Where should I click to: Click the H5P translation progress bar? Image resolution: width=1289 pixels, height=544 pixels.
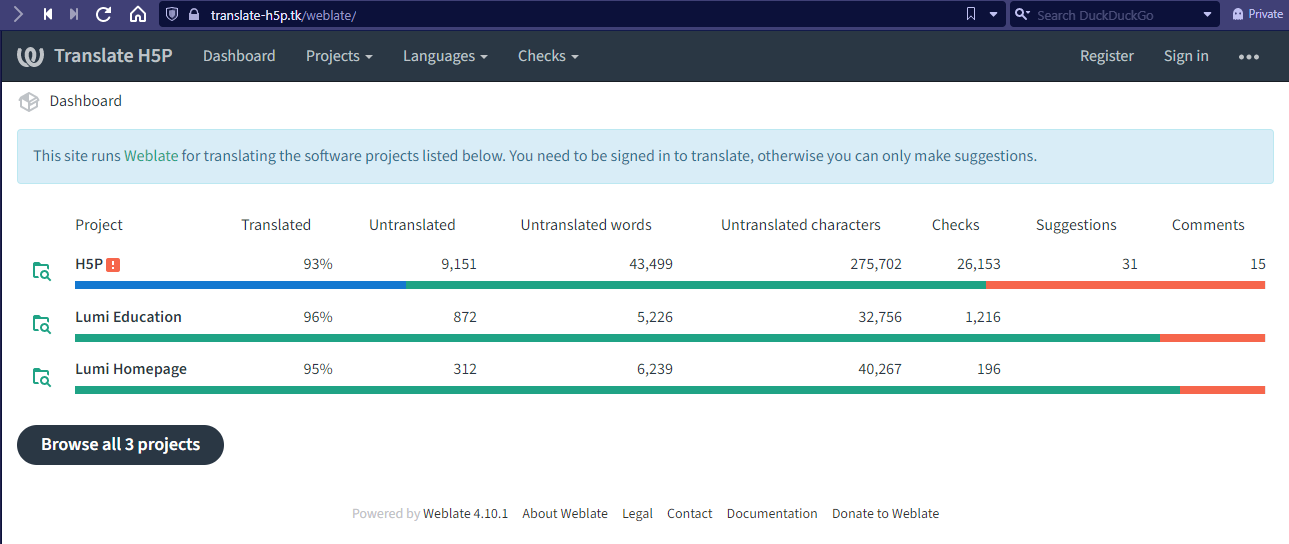(x=670, y=285)
